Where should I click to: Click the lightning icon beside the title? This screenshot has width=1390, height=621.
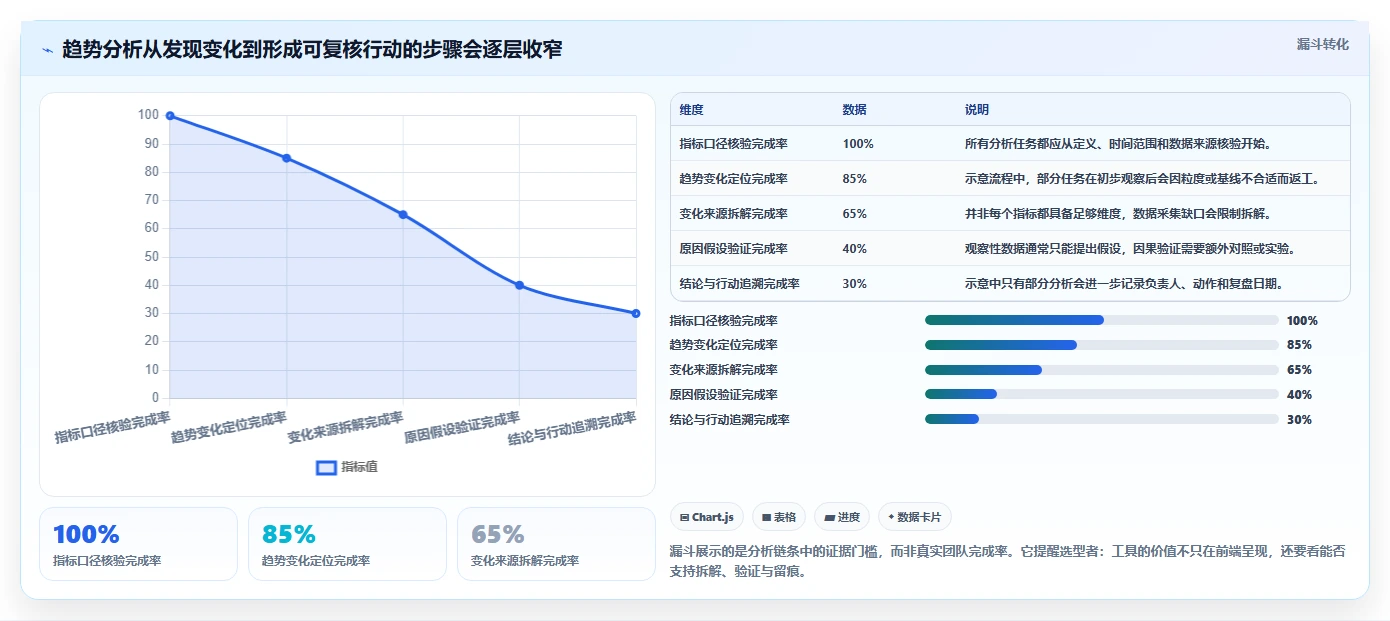[48, 49]
